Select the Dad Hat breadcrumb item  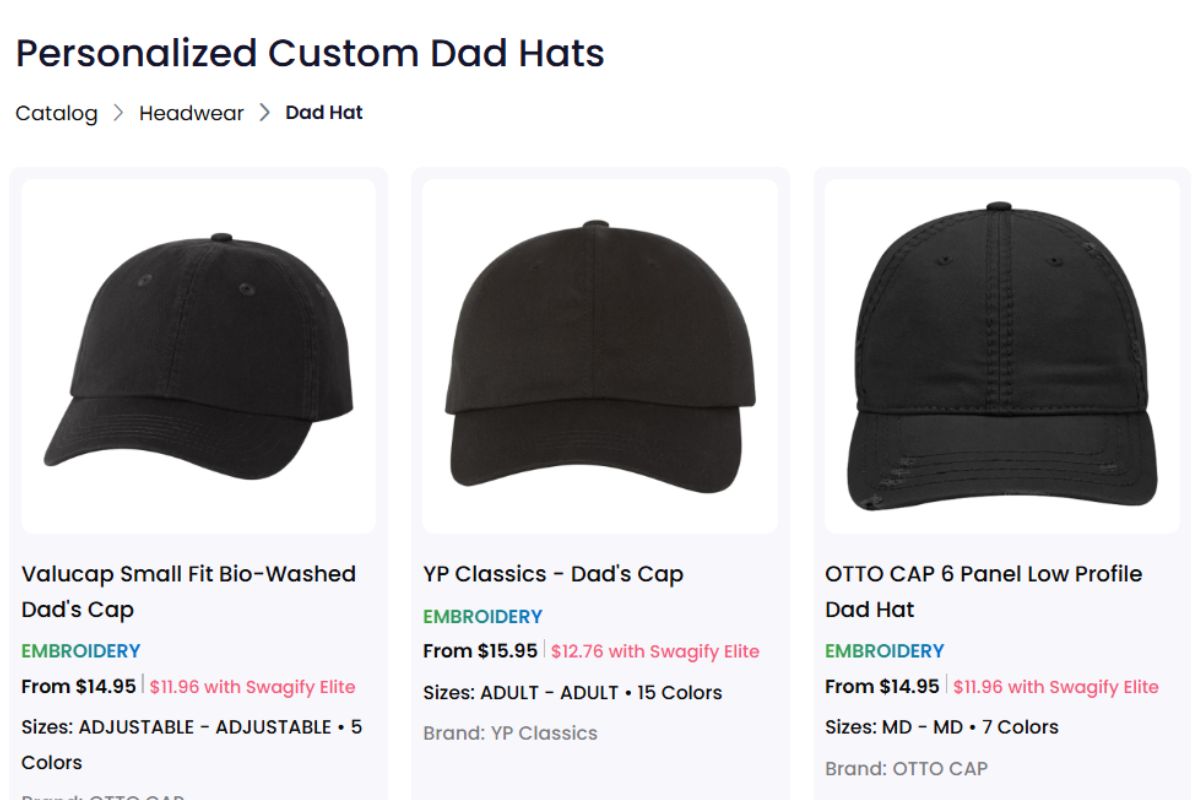(324, 113)
